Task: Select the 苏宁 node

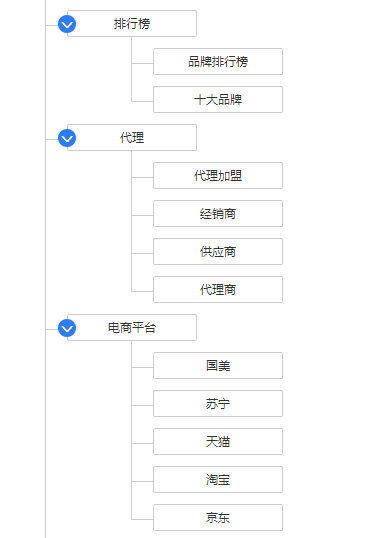Action: point(218,404)
